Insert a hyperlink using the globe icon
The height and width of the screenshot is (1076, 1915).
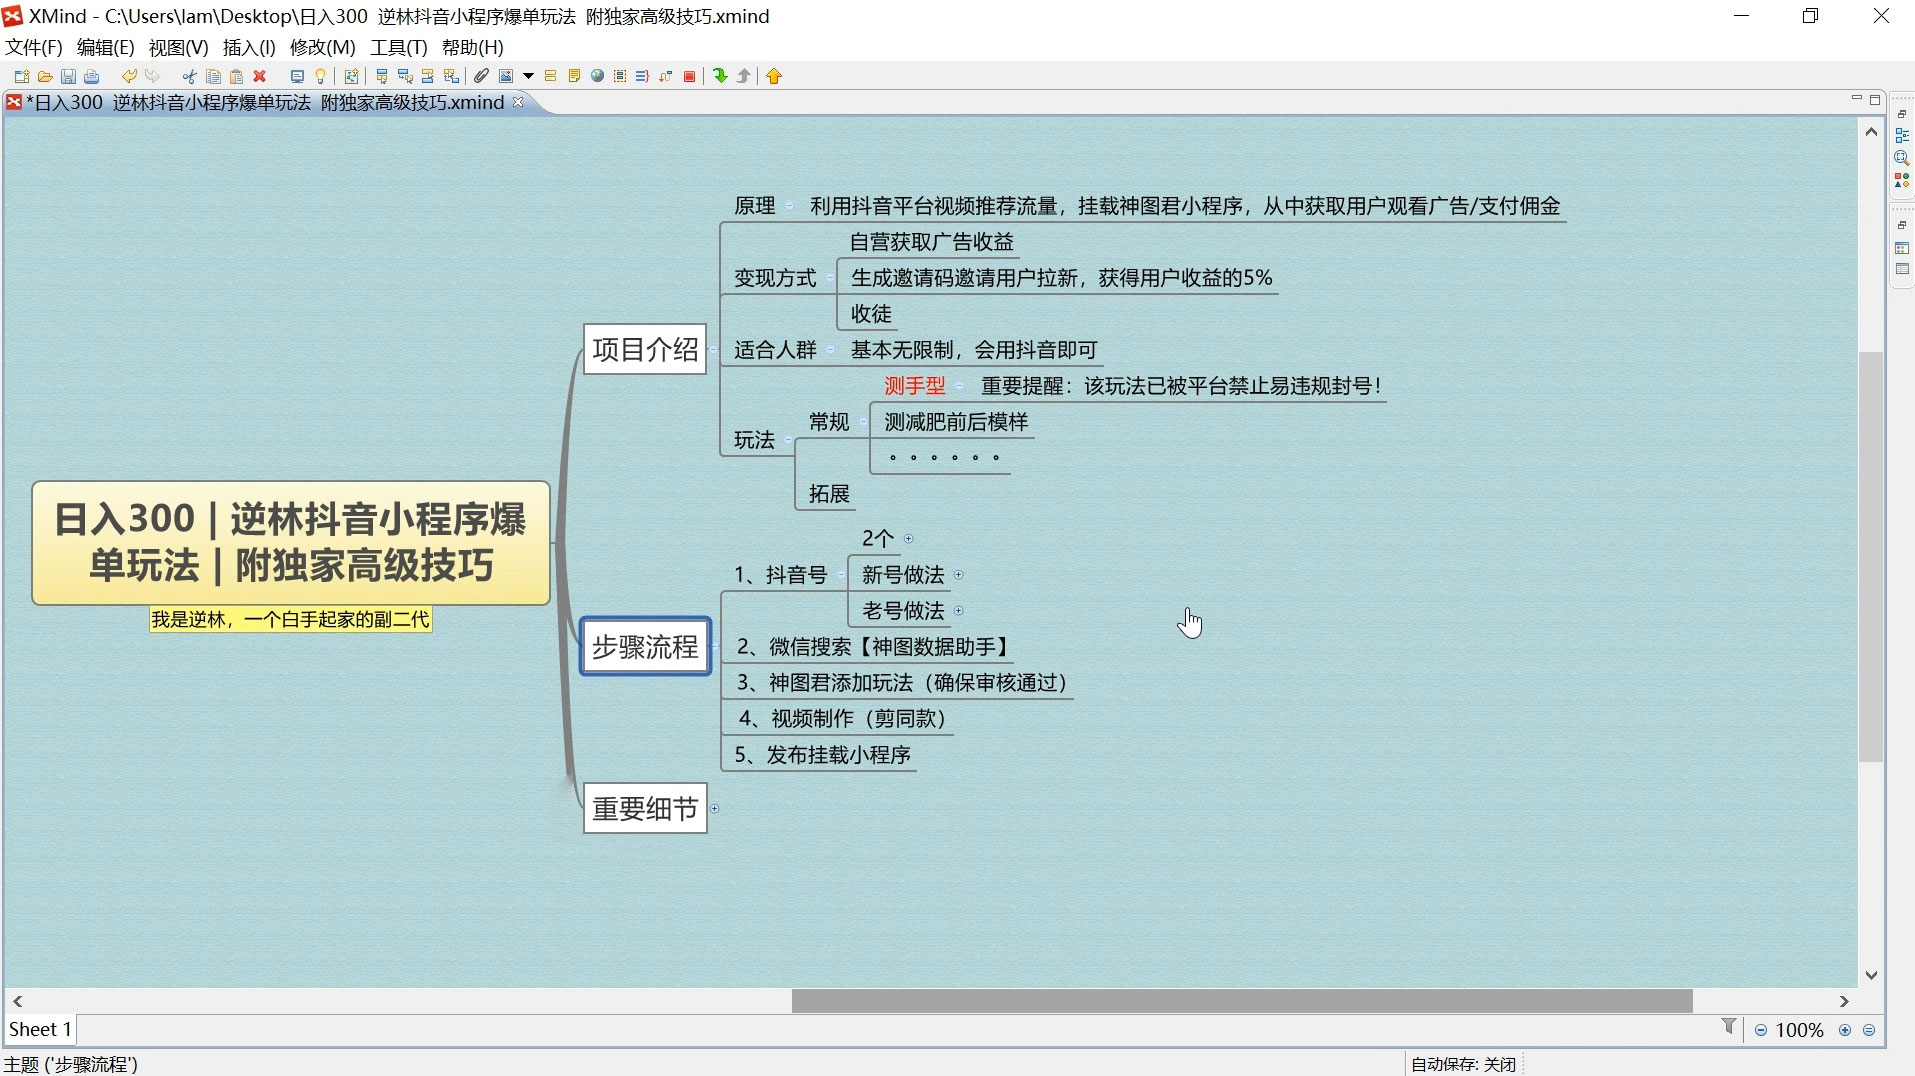coord(597,76)
